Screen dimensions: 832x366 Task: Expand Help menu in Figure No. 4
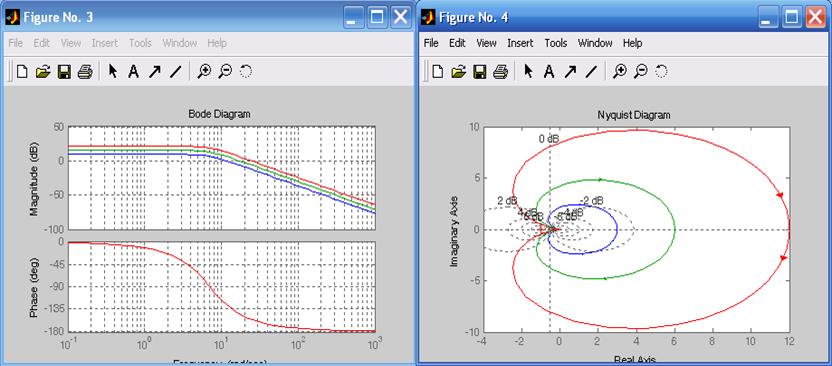click(632, 43)
